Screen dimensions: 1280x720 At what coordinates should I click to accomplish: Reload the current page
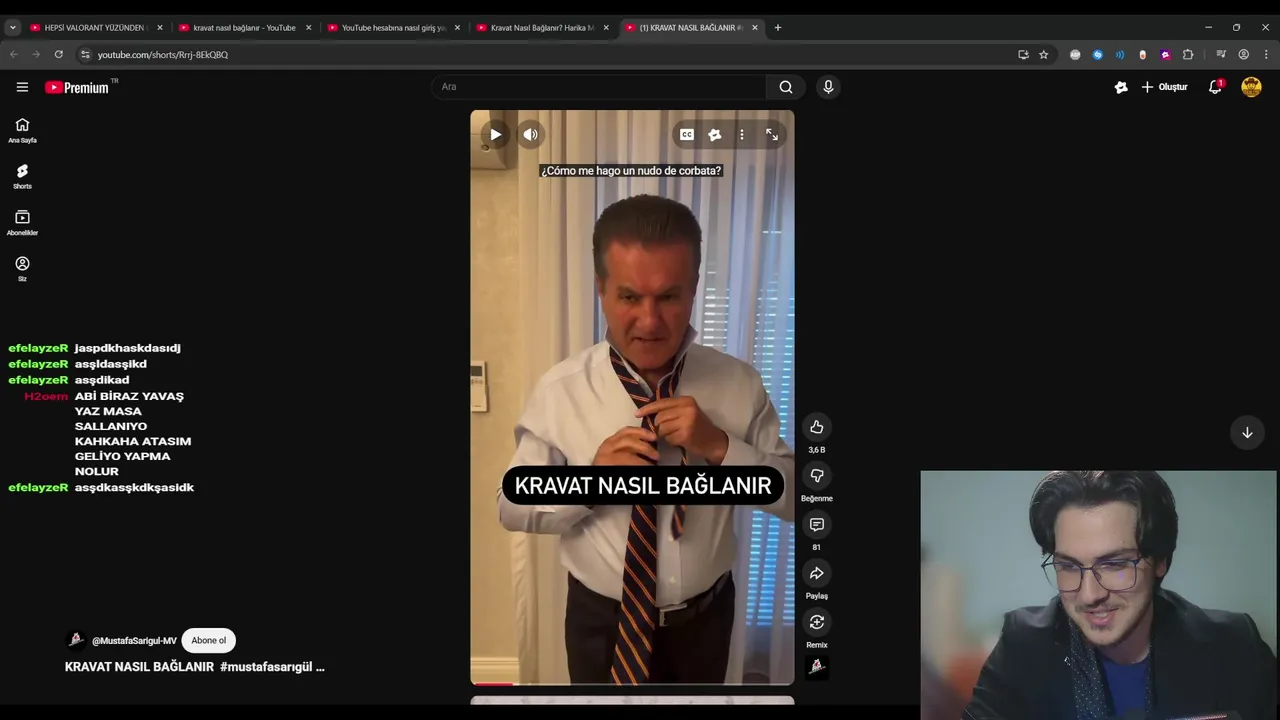[x=59, y=55]
